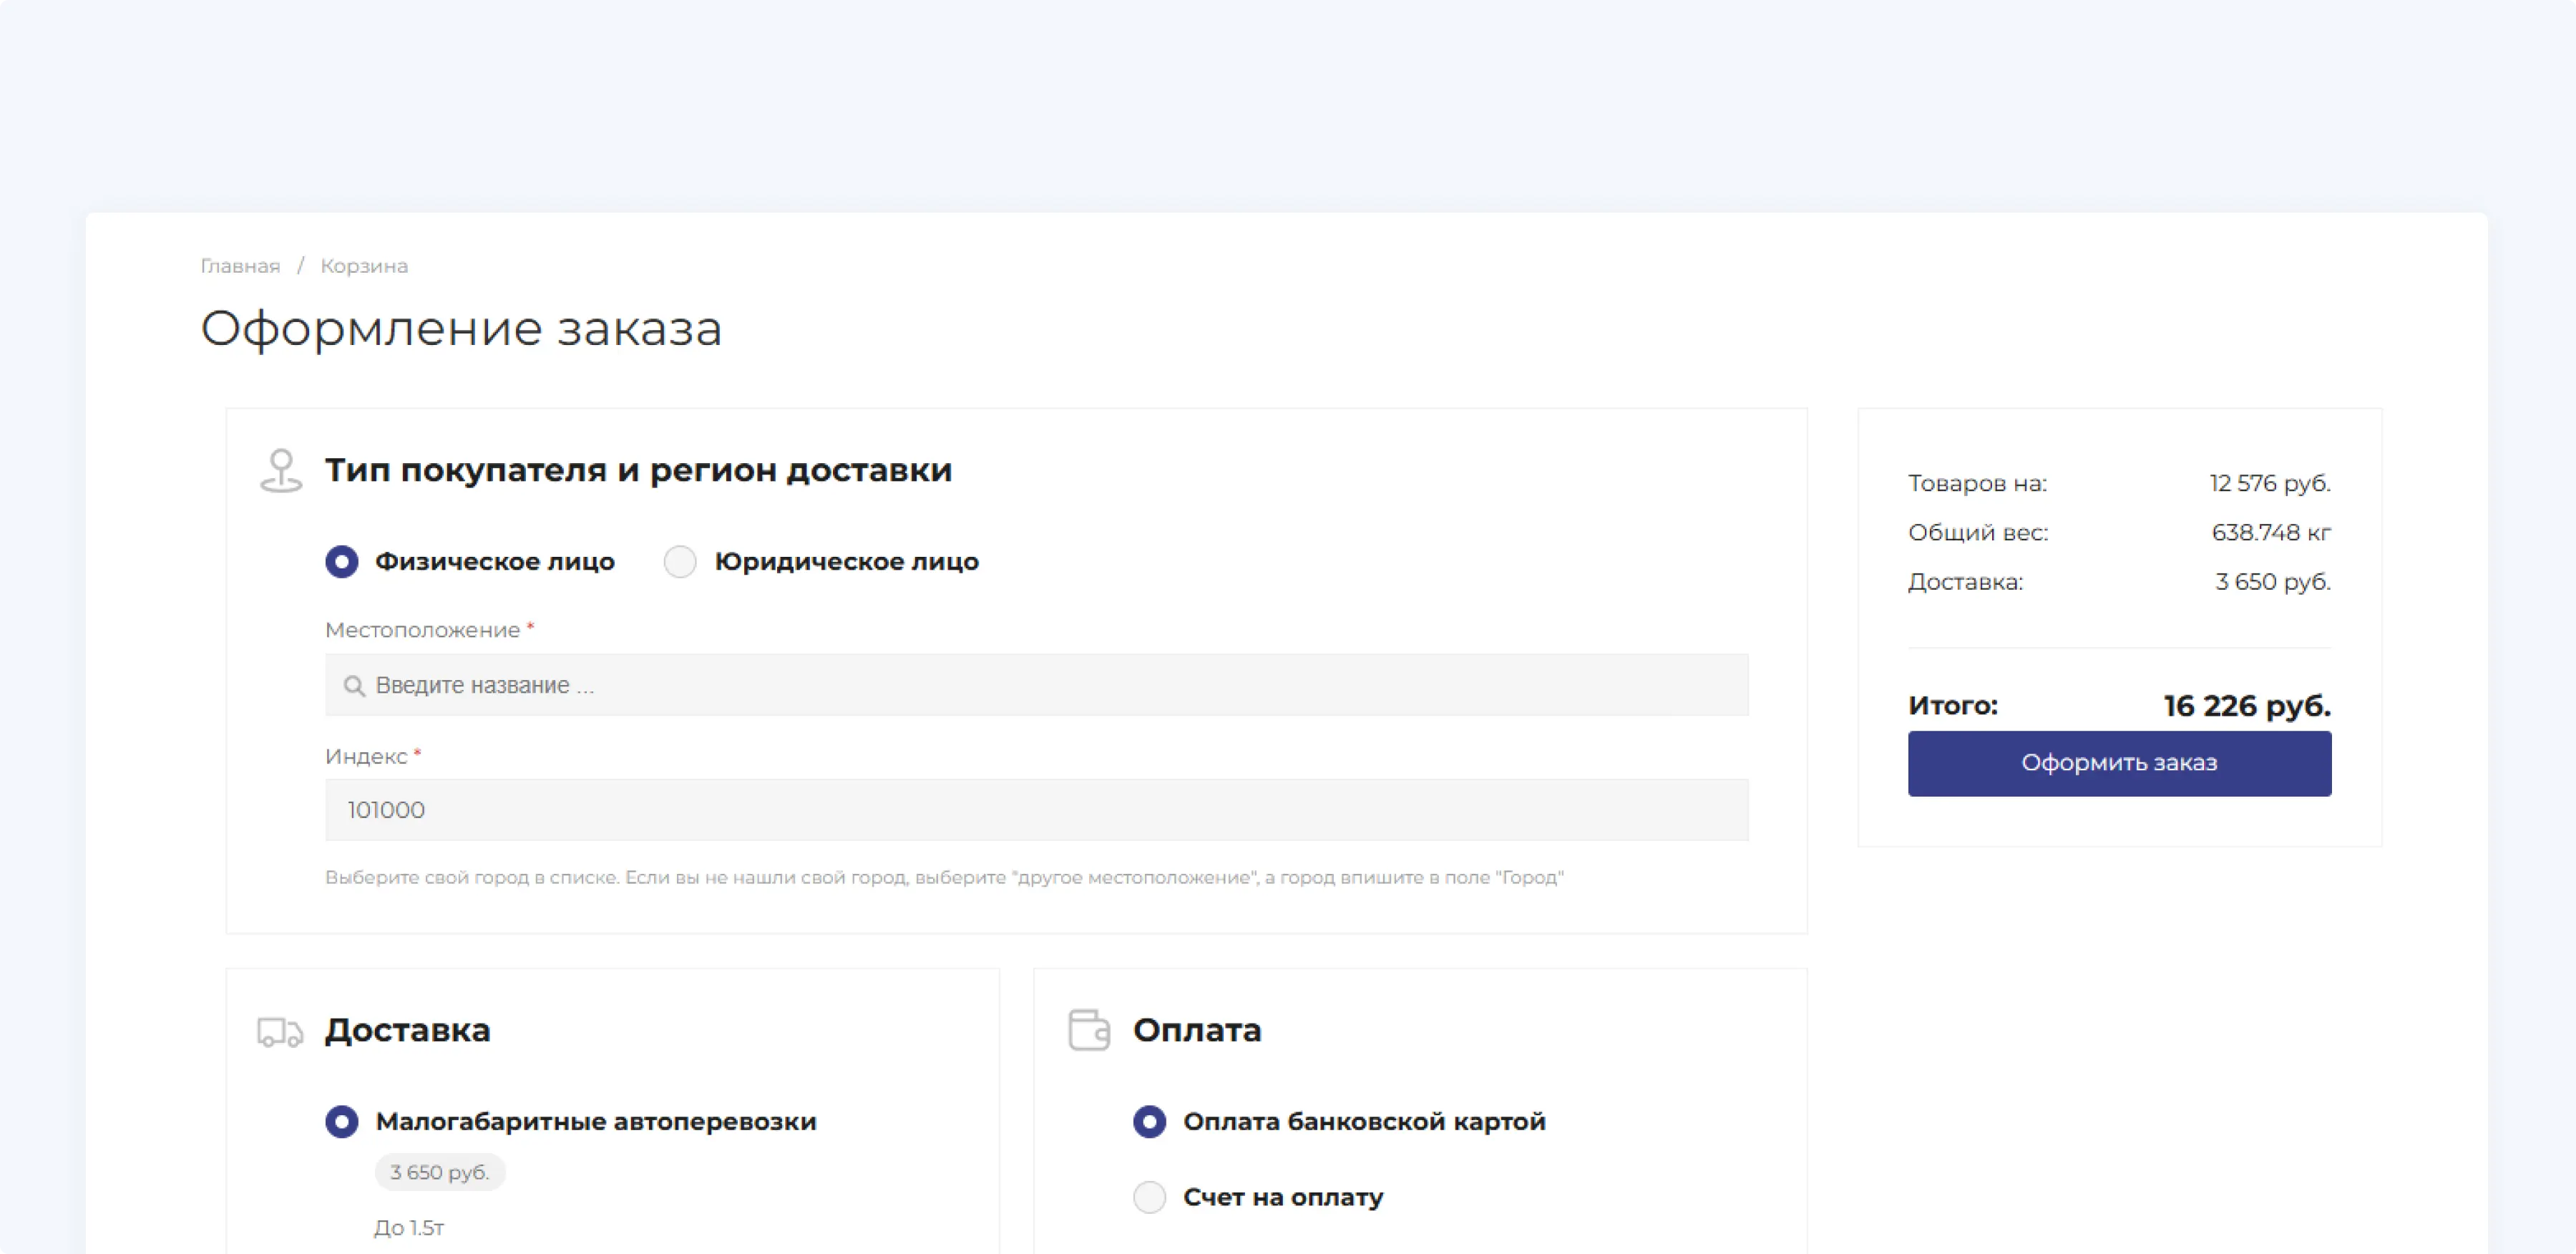The height and width of the screenshot is (1254, 2576).
Task: Click the search magnifier in location field
Action: click(353, 686)
